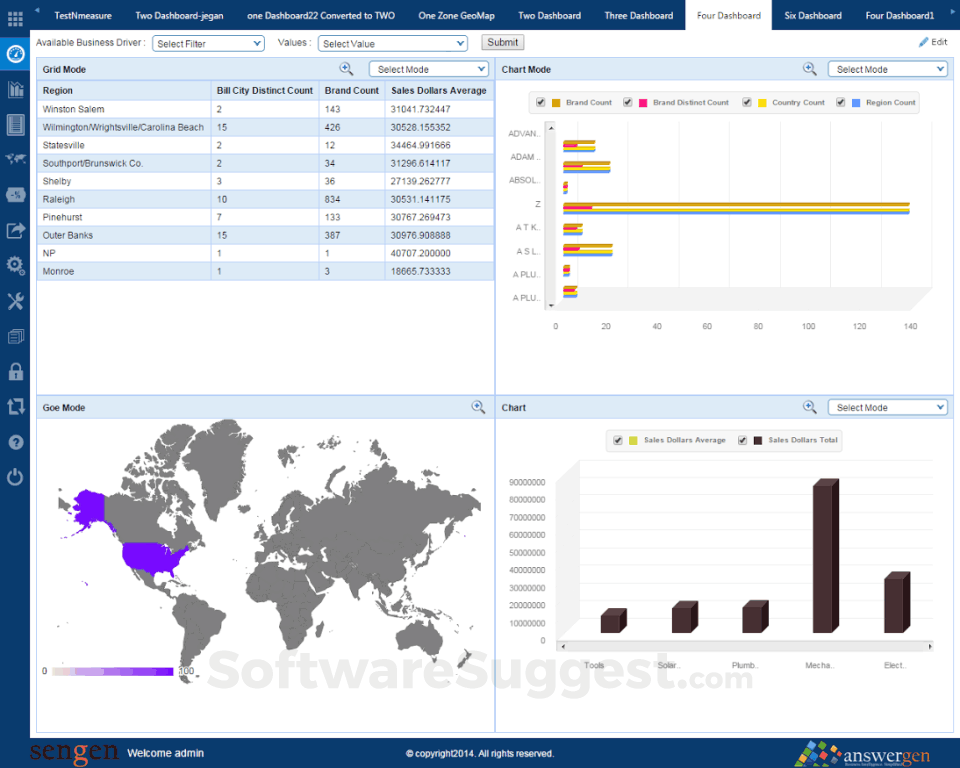Switch to the TestNmeasure tab
Screen dimensions: 960x768
pos(83,15)
